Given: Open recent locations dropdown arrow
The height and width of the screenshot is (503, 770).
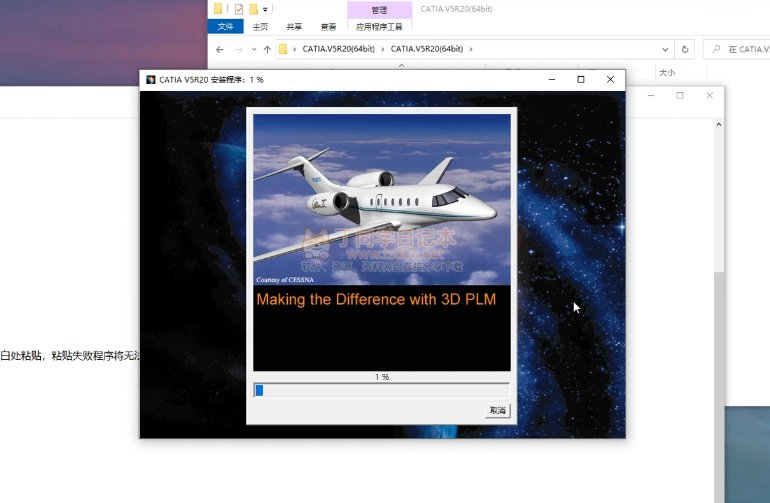Looking at the screenshot, I should (x=254, y=49).
